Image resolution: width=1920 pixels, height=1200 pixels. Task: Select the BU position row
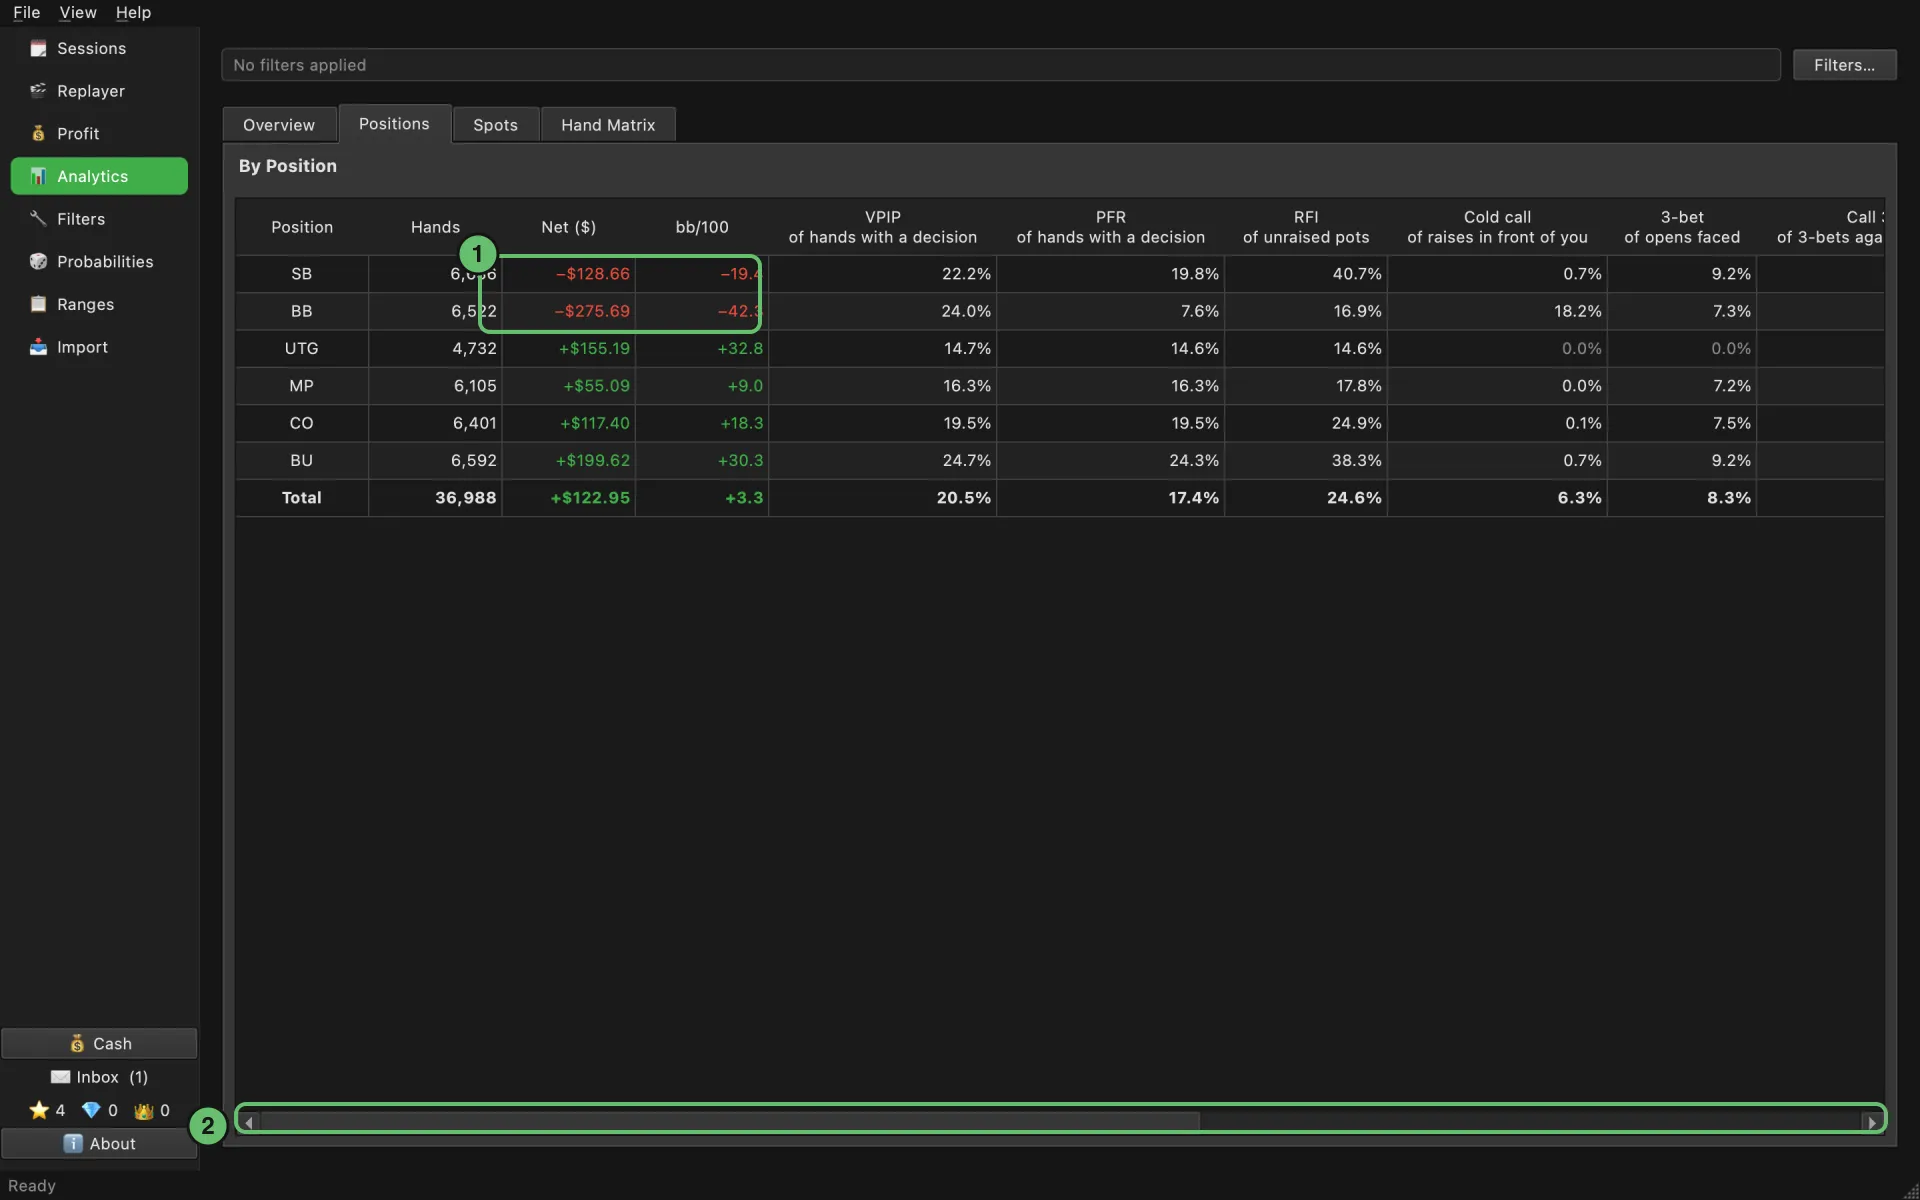tap(1060, 460)
